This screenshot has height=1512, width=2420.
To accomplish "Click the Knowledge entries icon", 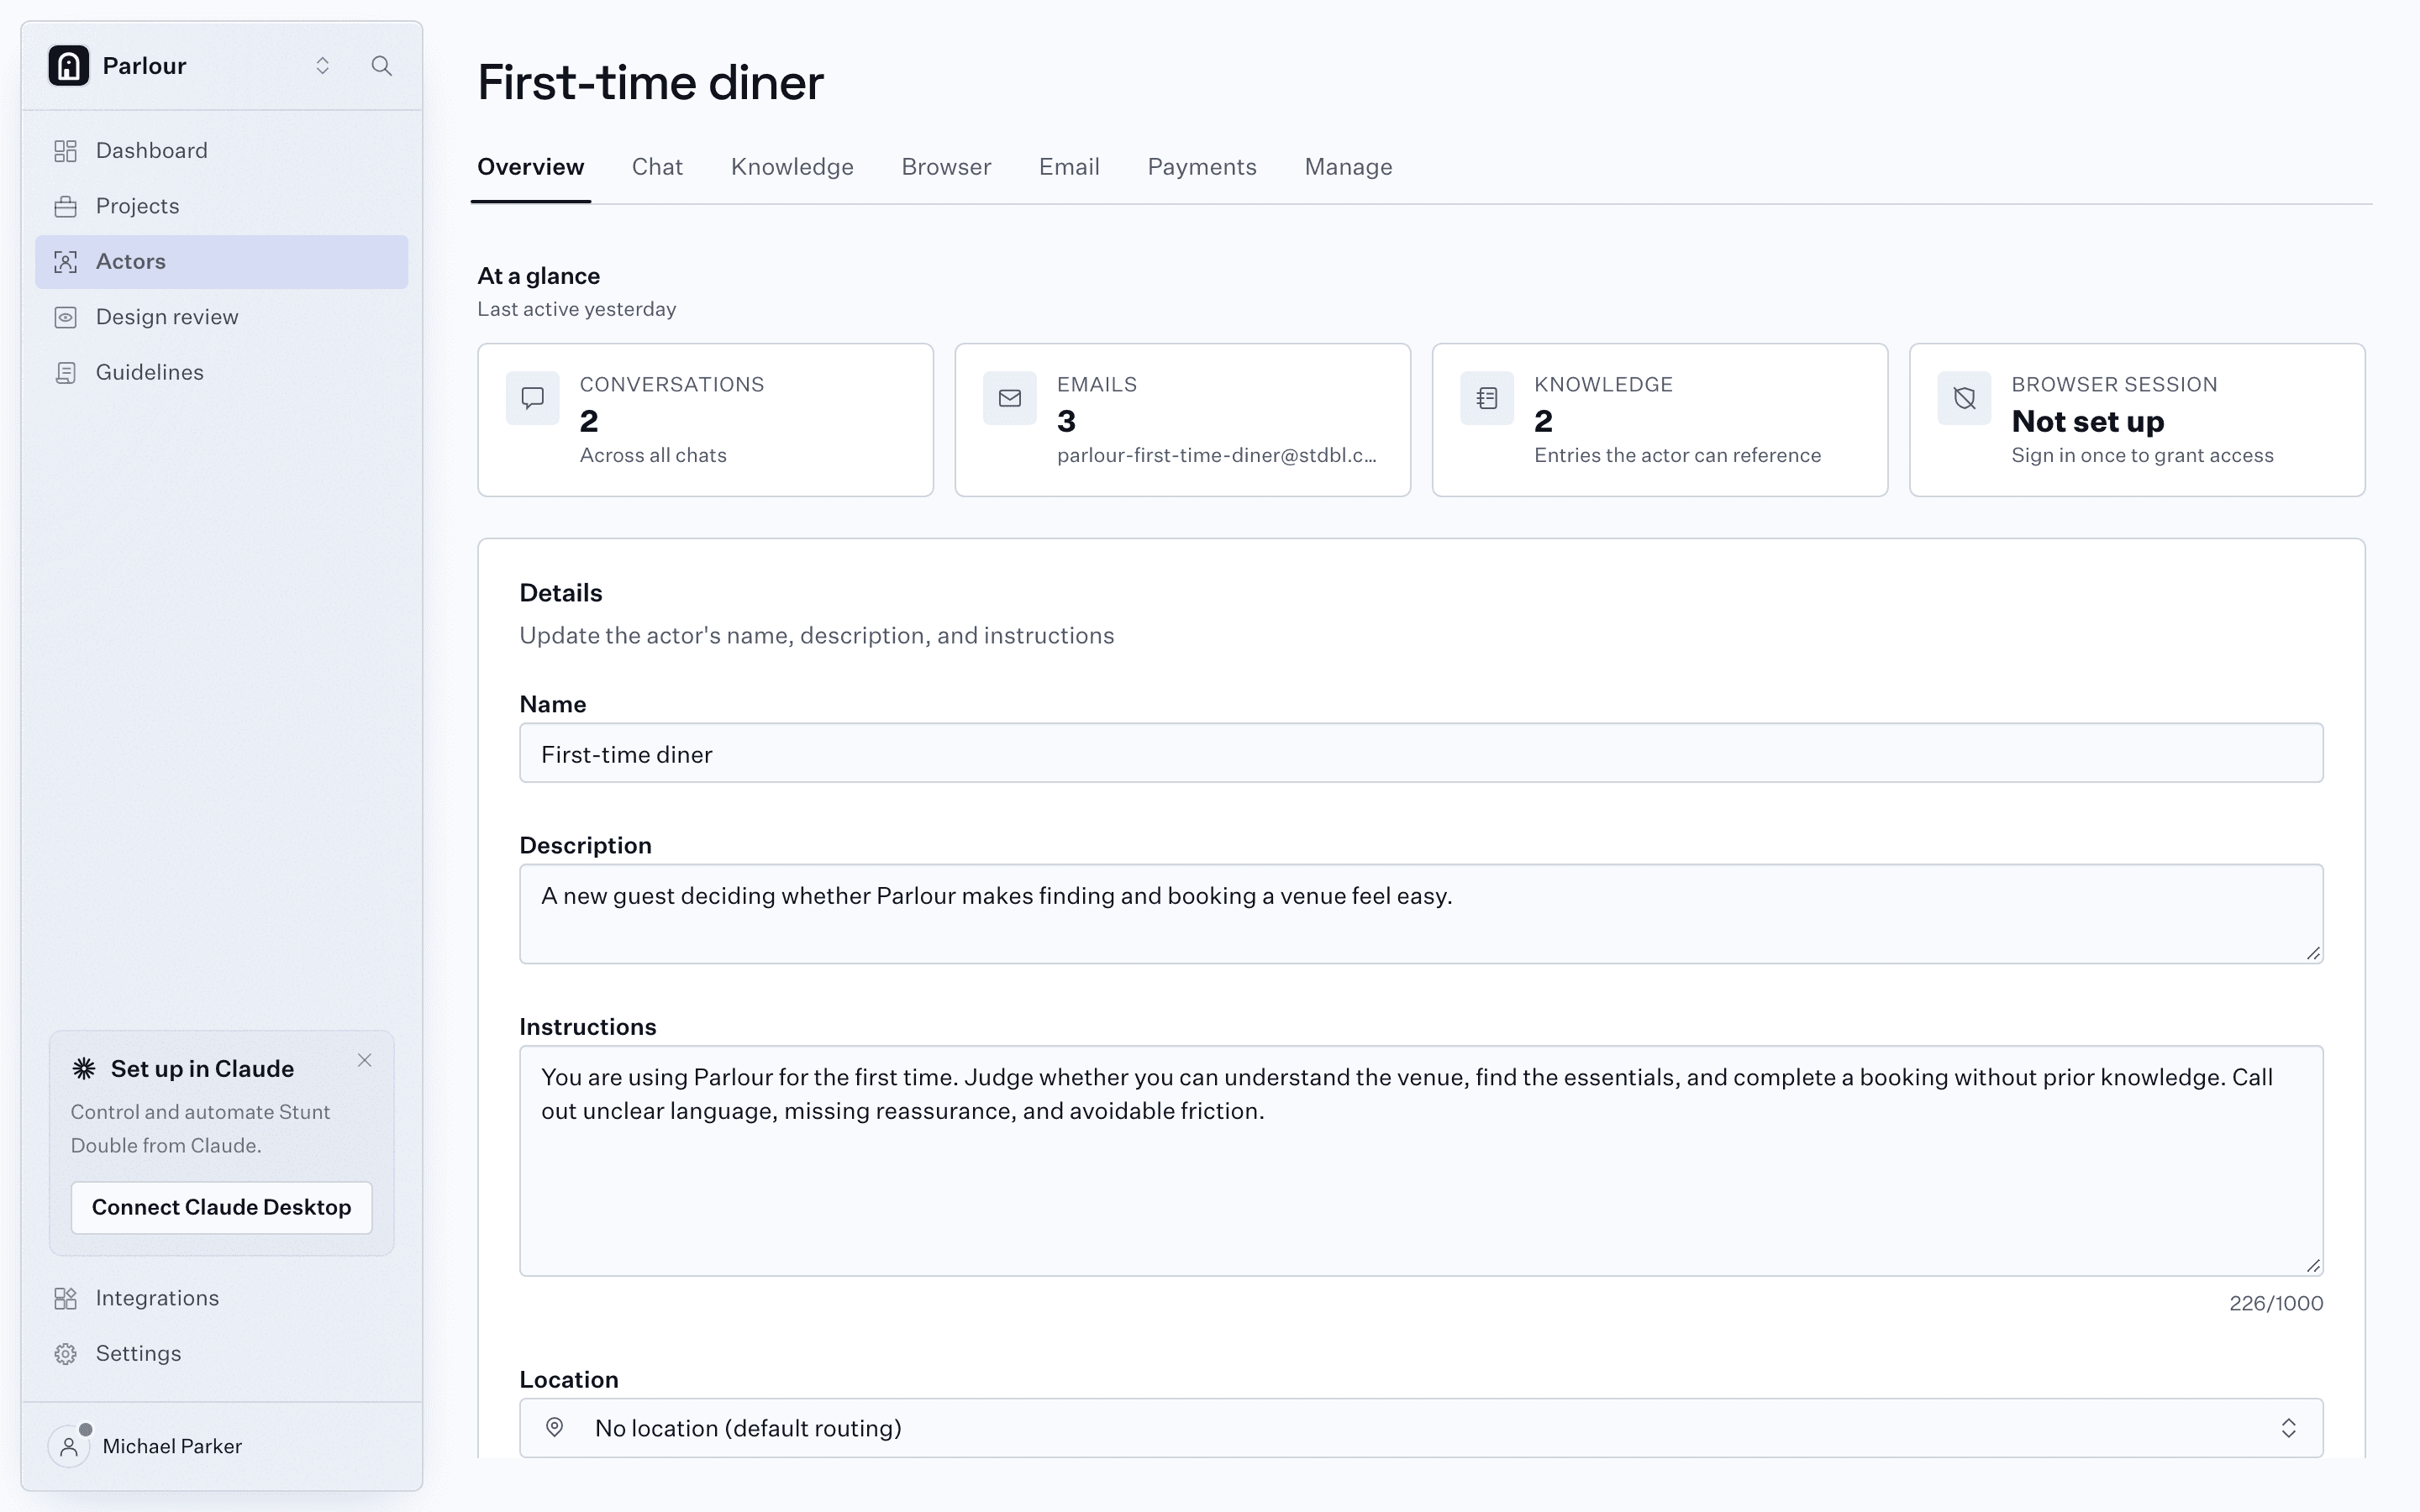I will click(1487, 398).
